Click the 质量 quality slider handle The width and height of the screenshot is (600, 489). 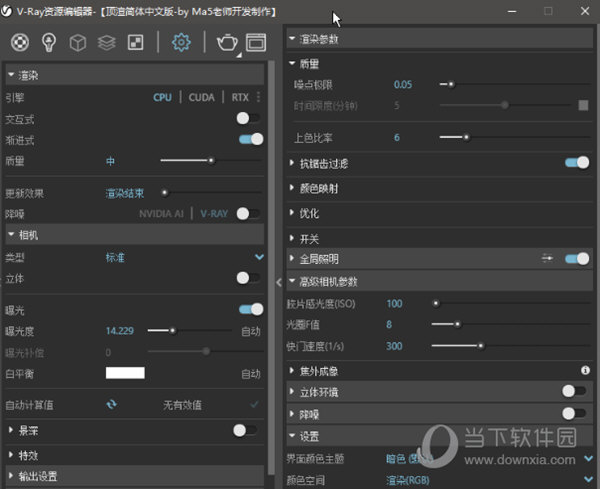[211, 160]
